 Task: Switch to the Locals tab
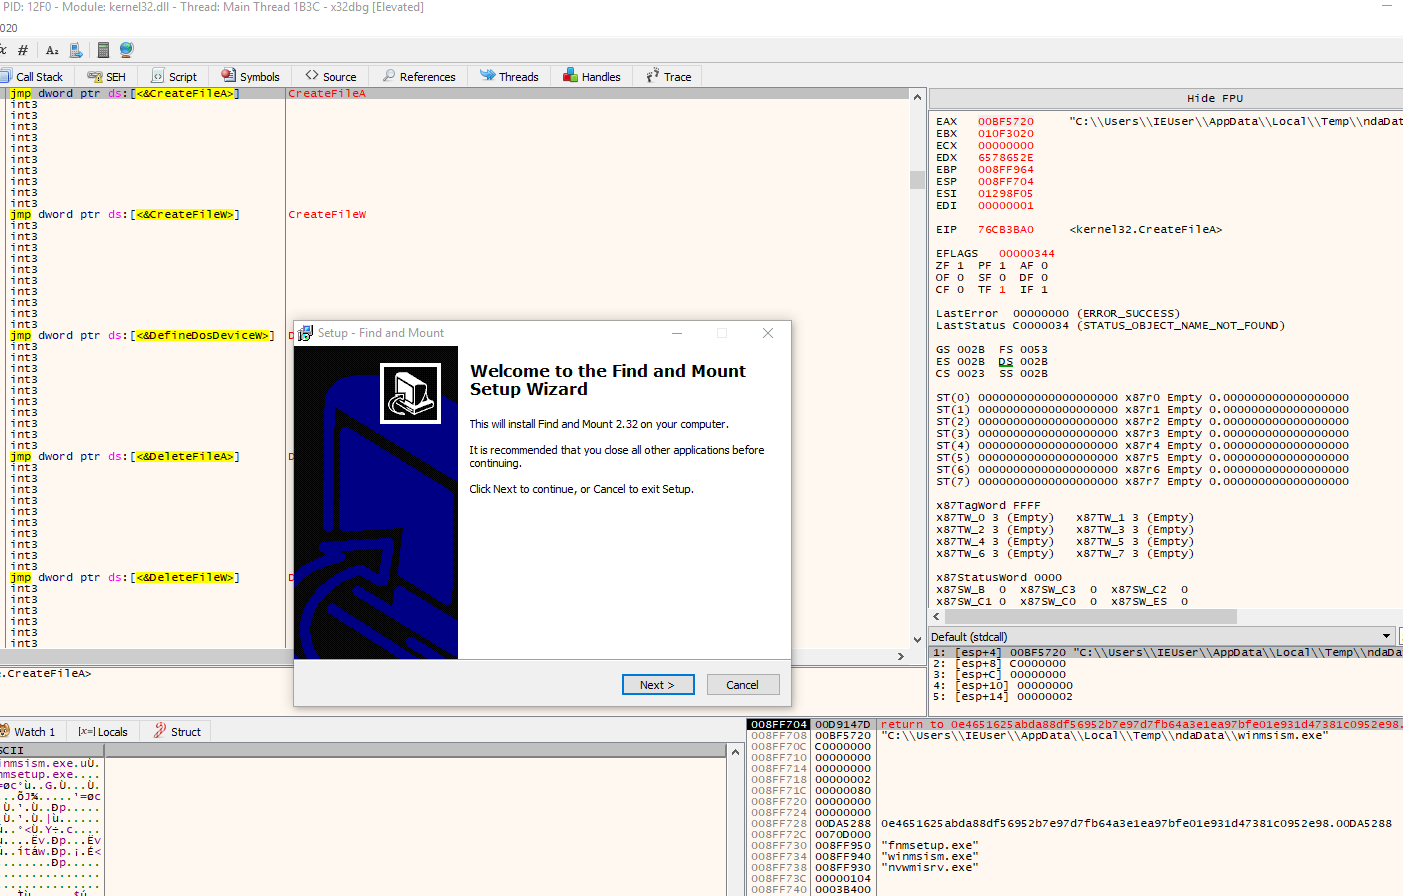103,732
